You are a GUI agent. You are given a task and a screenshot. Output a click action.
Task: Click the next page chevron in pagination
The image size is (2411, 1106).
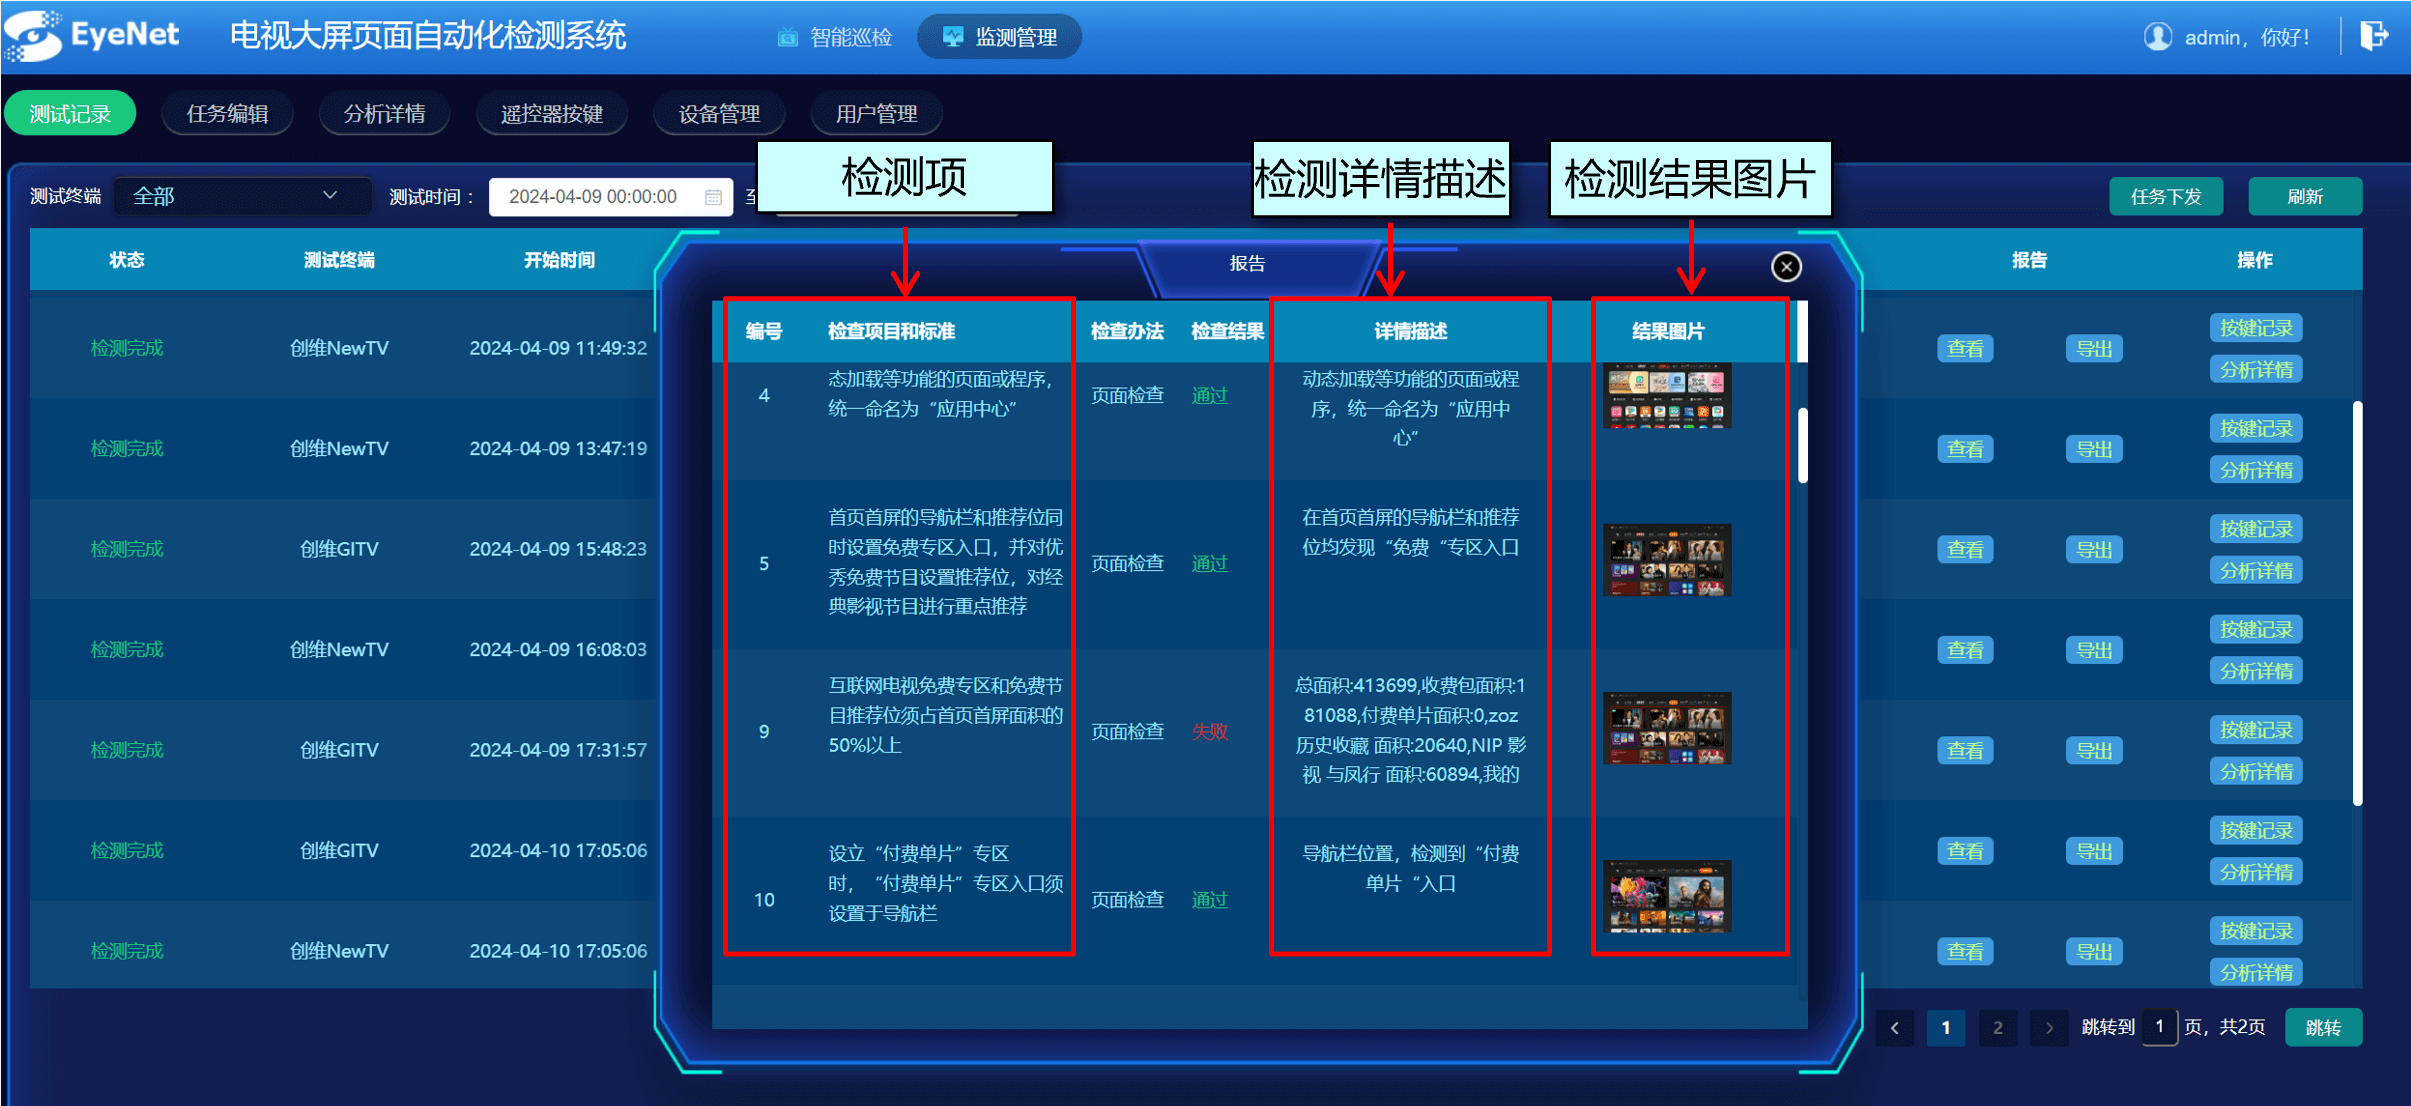tap(2048, 1027)
